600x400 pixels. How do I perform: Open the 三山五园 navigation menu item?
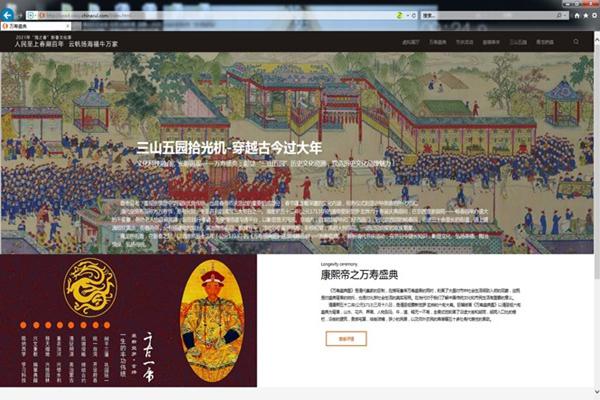click(517, 43)
